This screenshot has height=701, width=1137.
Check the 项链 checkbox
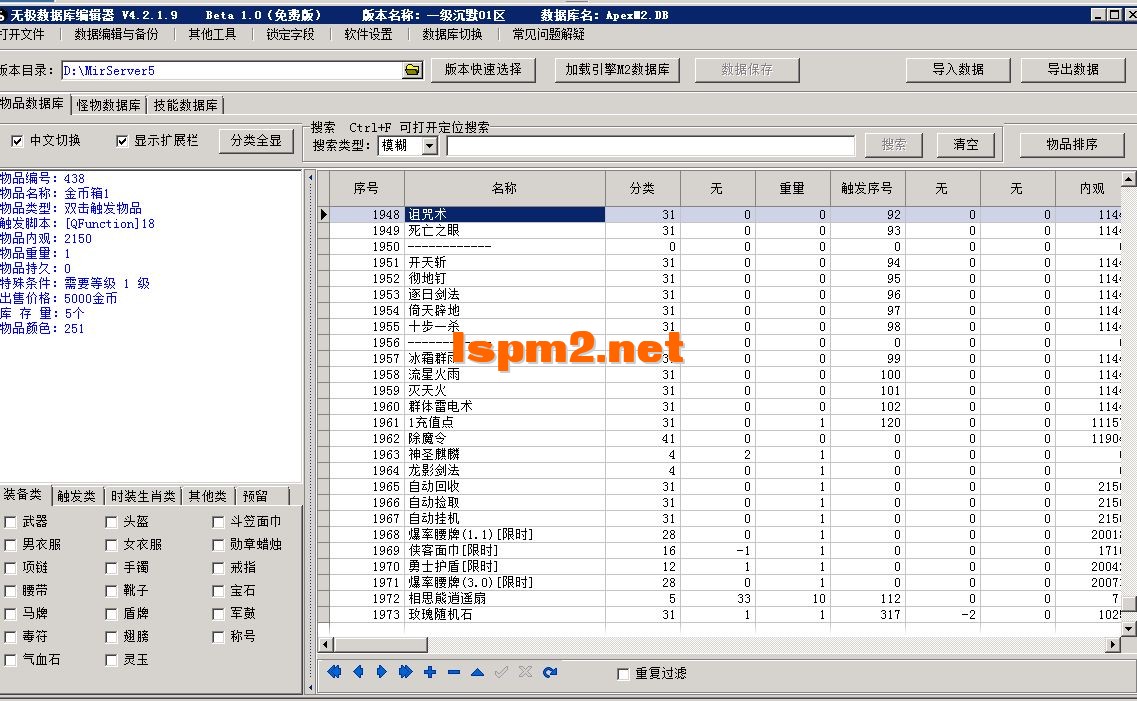coord(10,568)
